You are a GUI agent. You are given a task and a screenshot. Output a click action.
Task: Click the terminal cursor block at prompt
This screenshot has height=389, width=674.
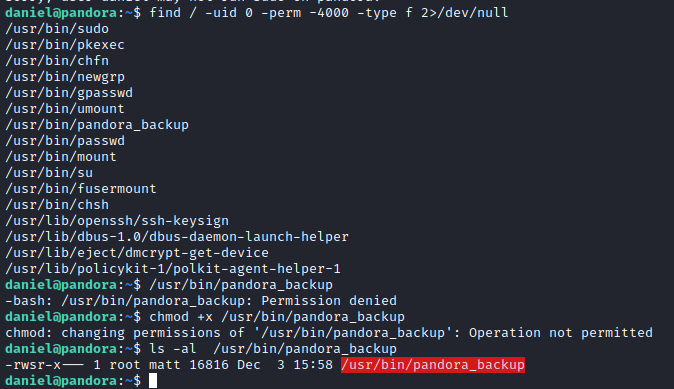click(x=153, y=380)
